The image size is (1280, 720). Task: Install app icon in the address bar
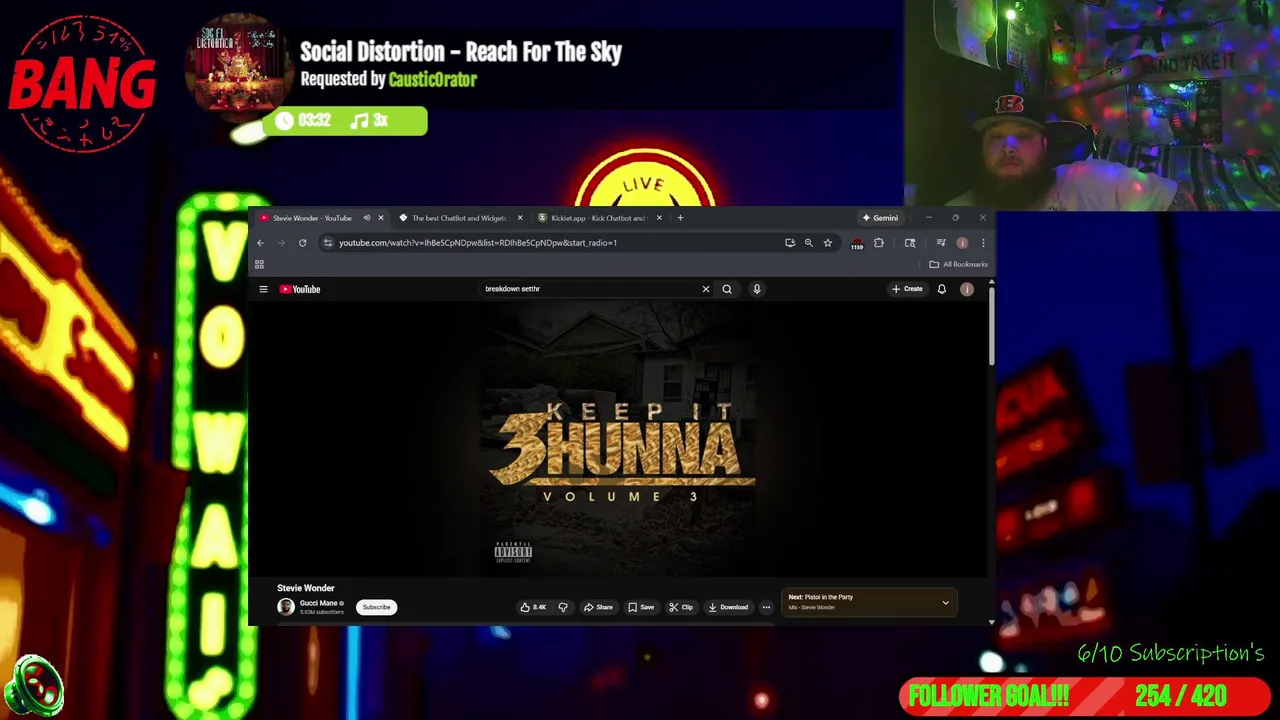click(790, 243)
